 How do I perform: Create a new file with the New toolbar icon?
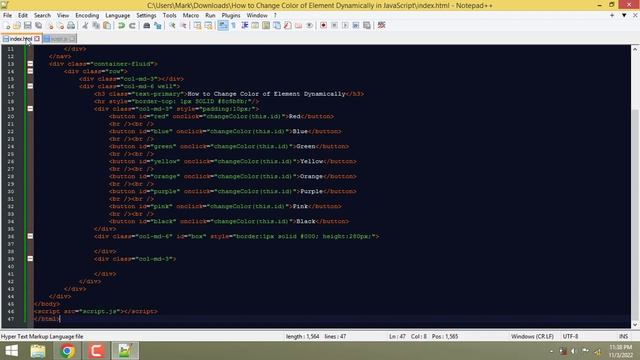pos(7,25)
